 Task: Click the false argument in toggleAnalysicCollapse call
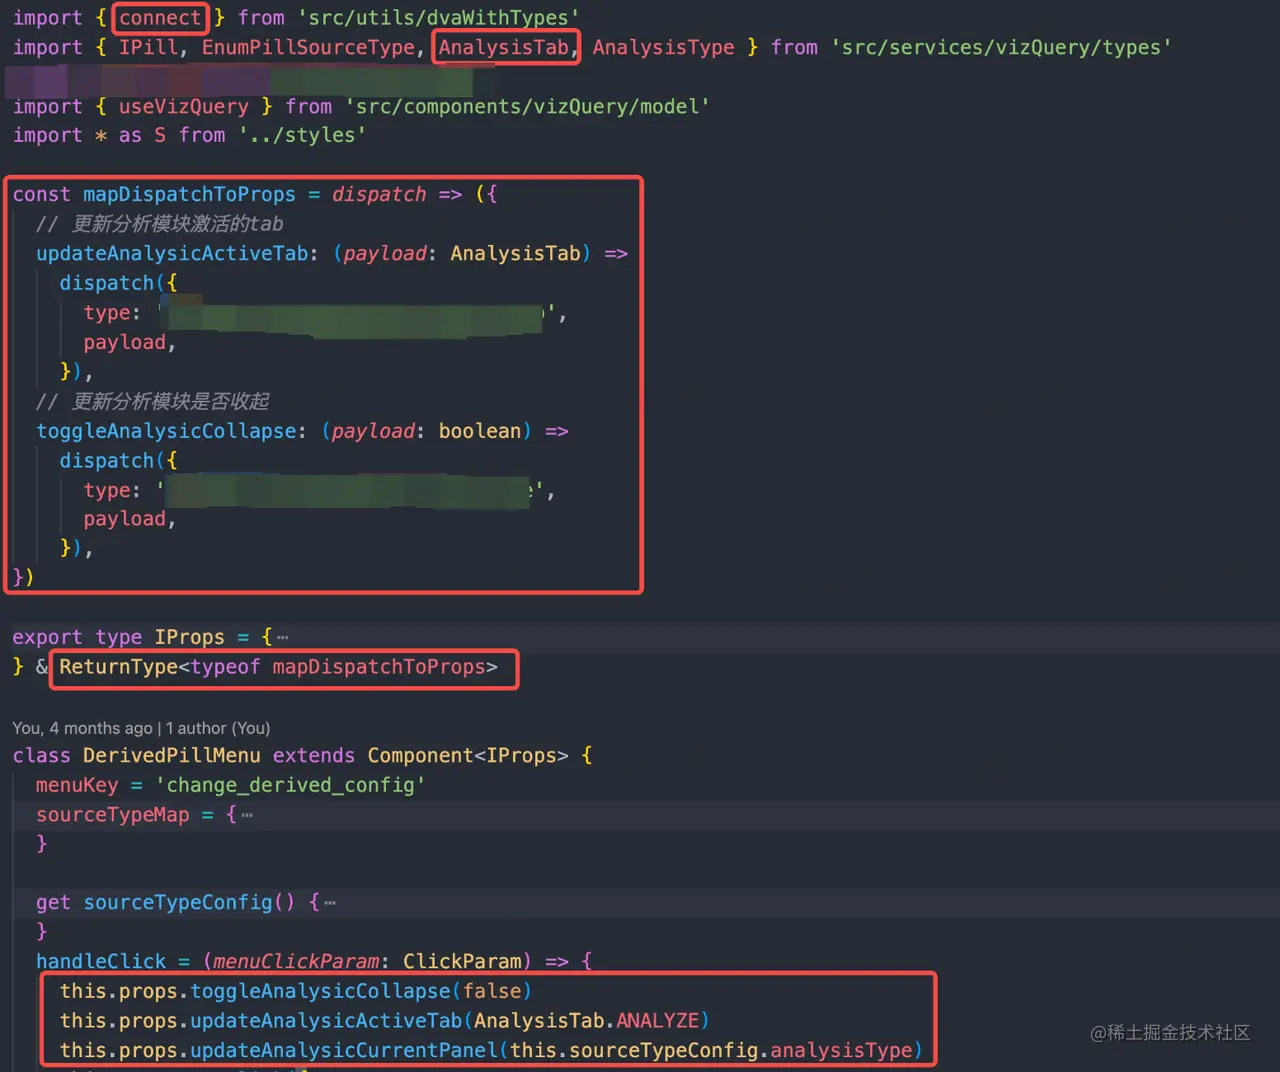click(492, 991)
